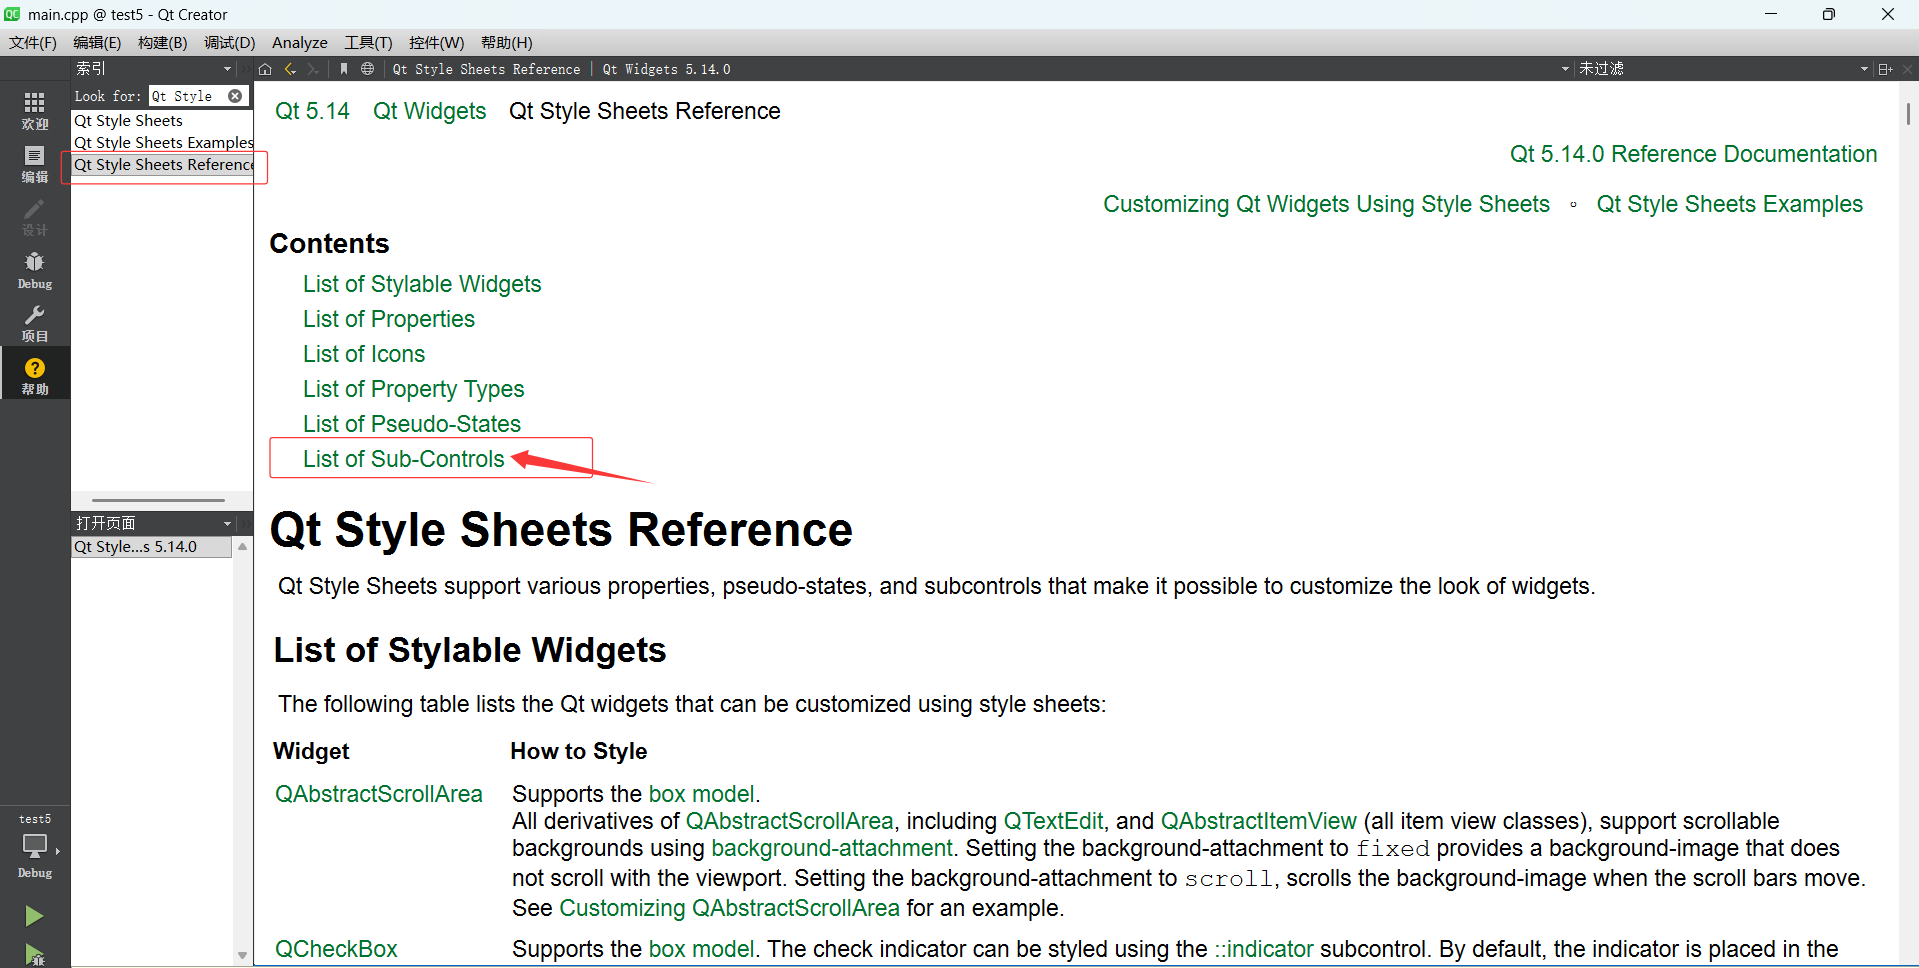
Task: Select 'Qt Style...s 5.14.0' open page entry
Action: [x=151, y=547]
